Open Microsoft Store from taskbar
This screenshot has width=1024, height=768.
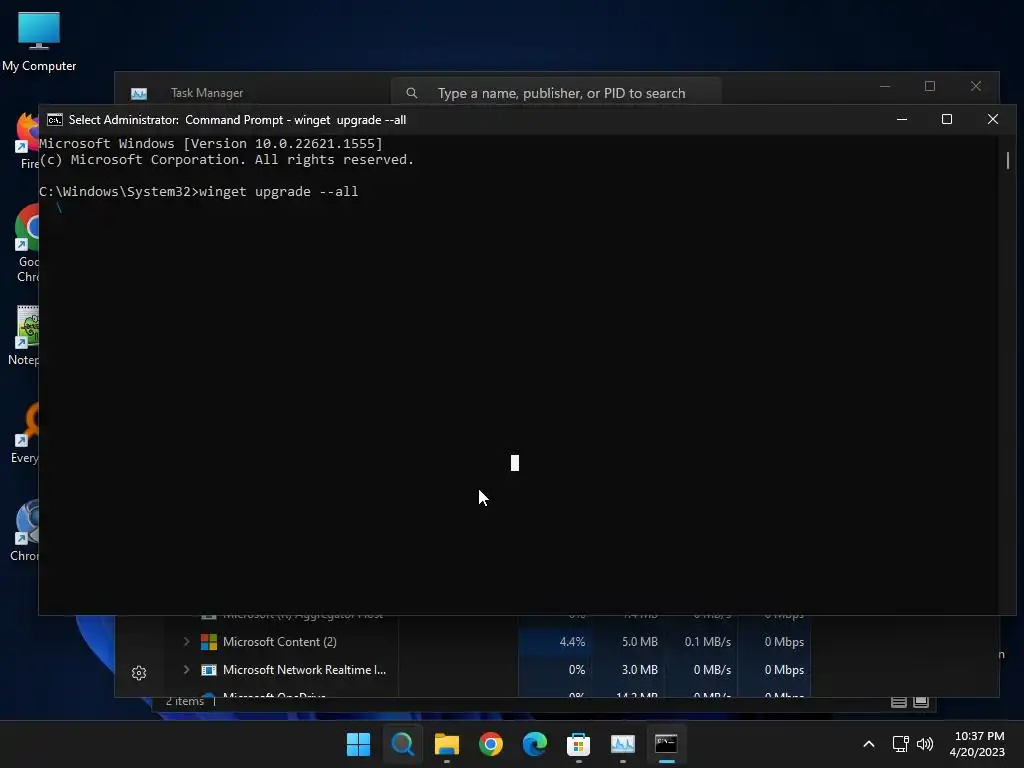[578, 744]
